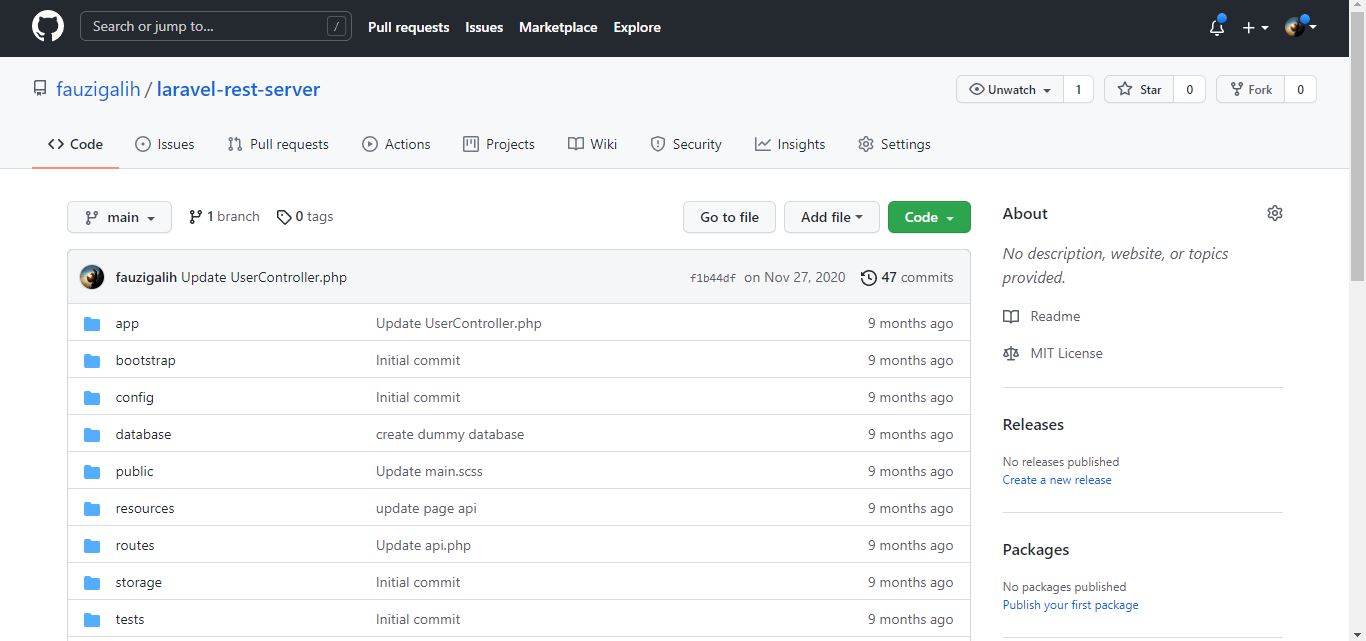Click the resources folder icon
Screen dimensions: 1366x641
pos(92,508)
